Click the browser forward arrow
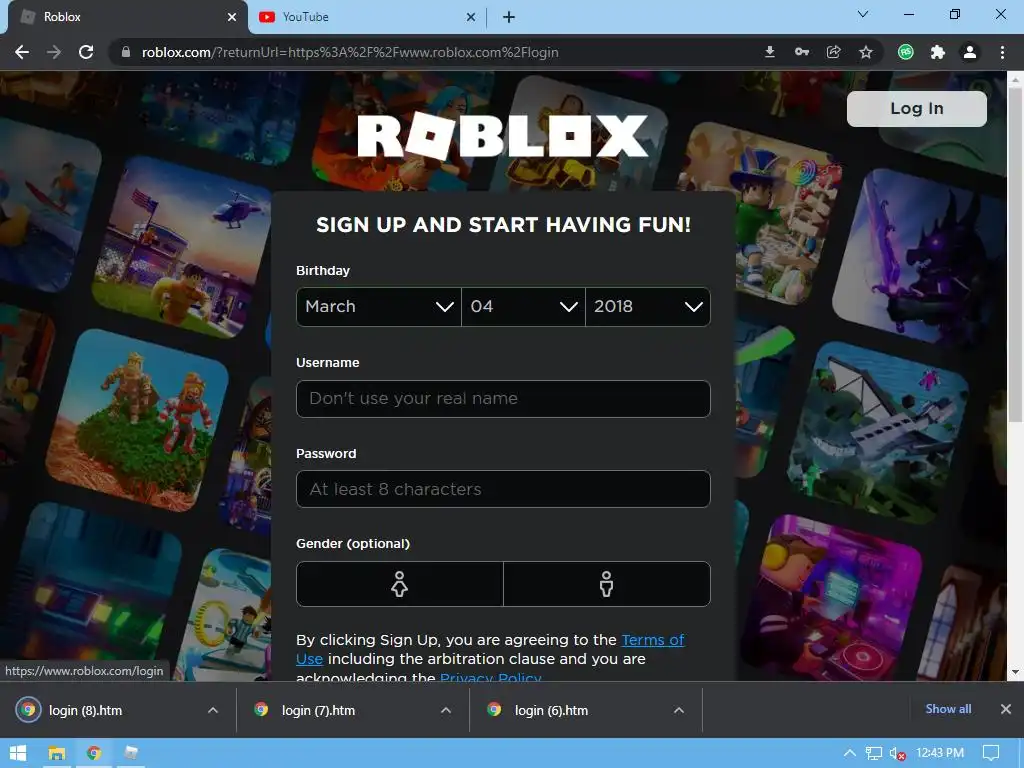This screenshot has height=768, width=1024. tap(54, 52)
